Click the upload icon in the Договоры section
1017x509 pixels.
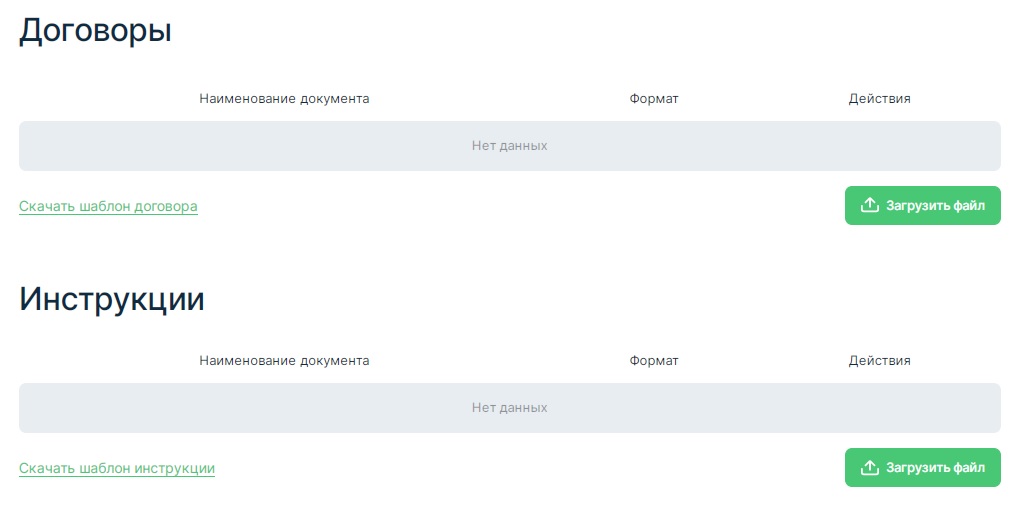click(x=870, y=205)
